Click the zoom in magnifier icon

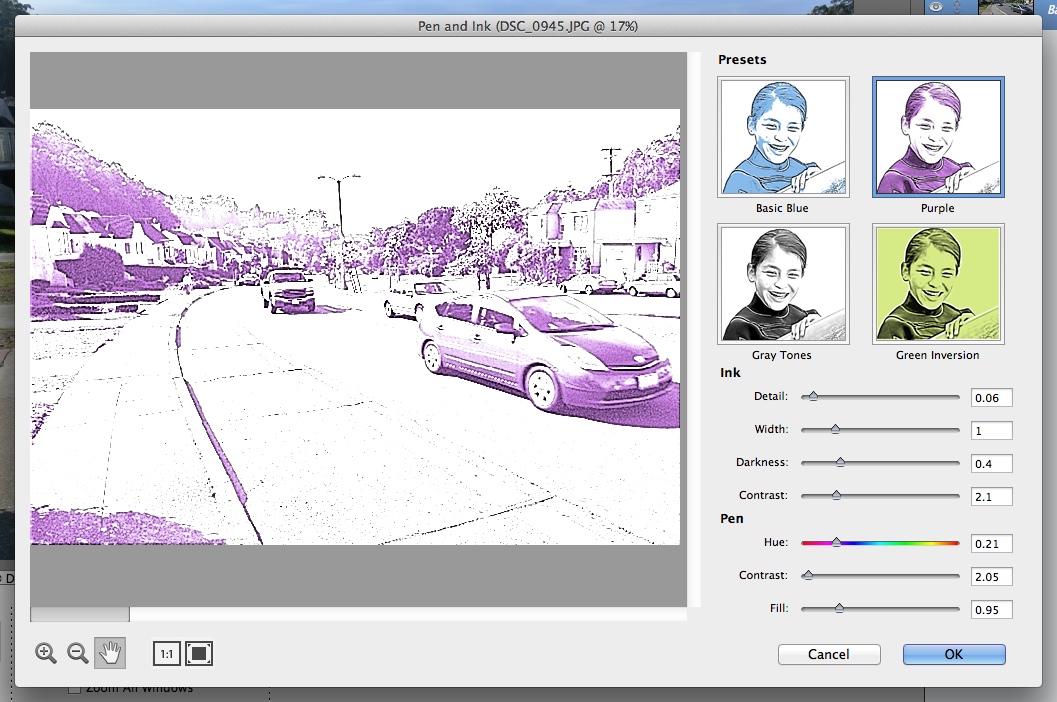point(45,653)
